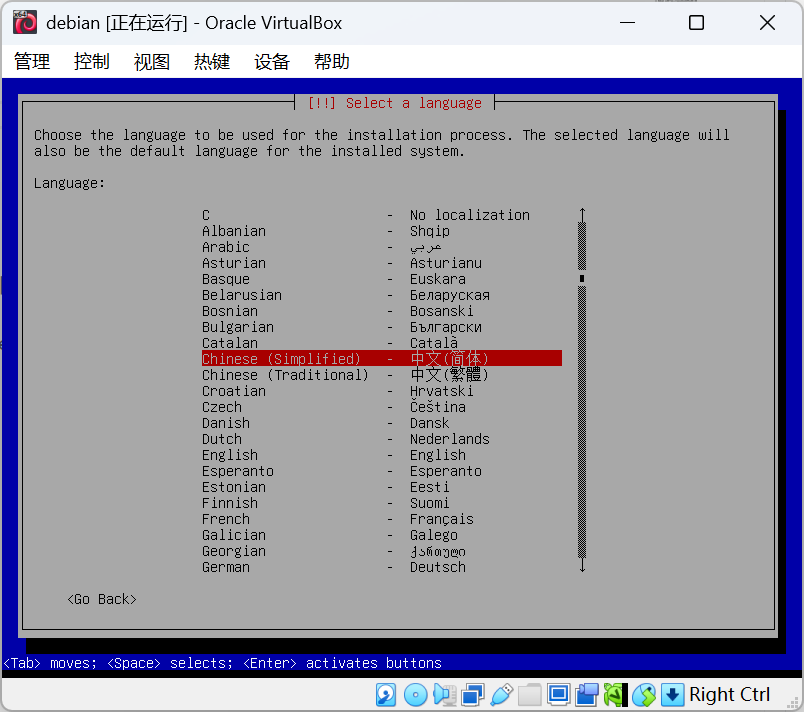The height and width of the screenshot is (712, 804).
Task: Select Bosnian in the language list
Action: pyautogui.click(x=382, y=311)
